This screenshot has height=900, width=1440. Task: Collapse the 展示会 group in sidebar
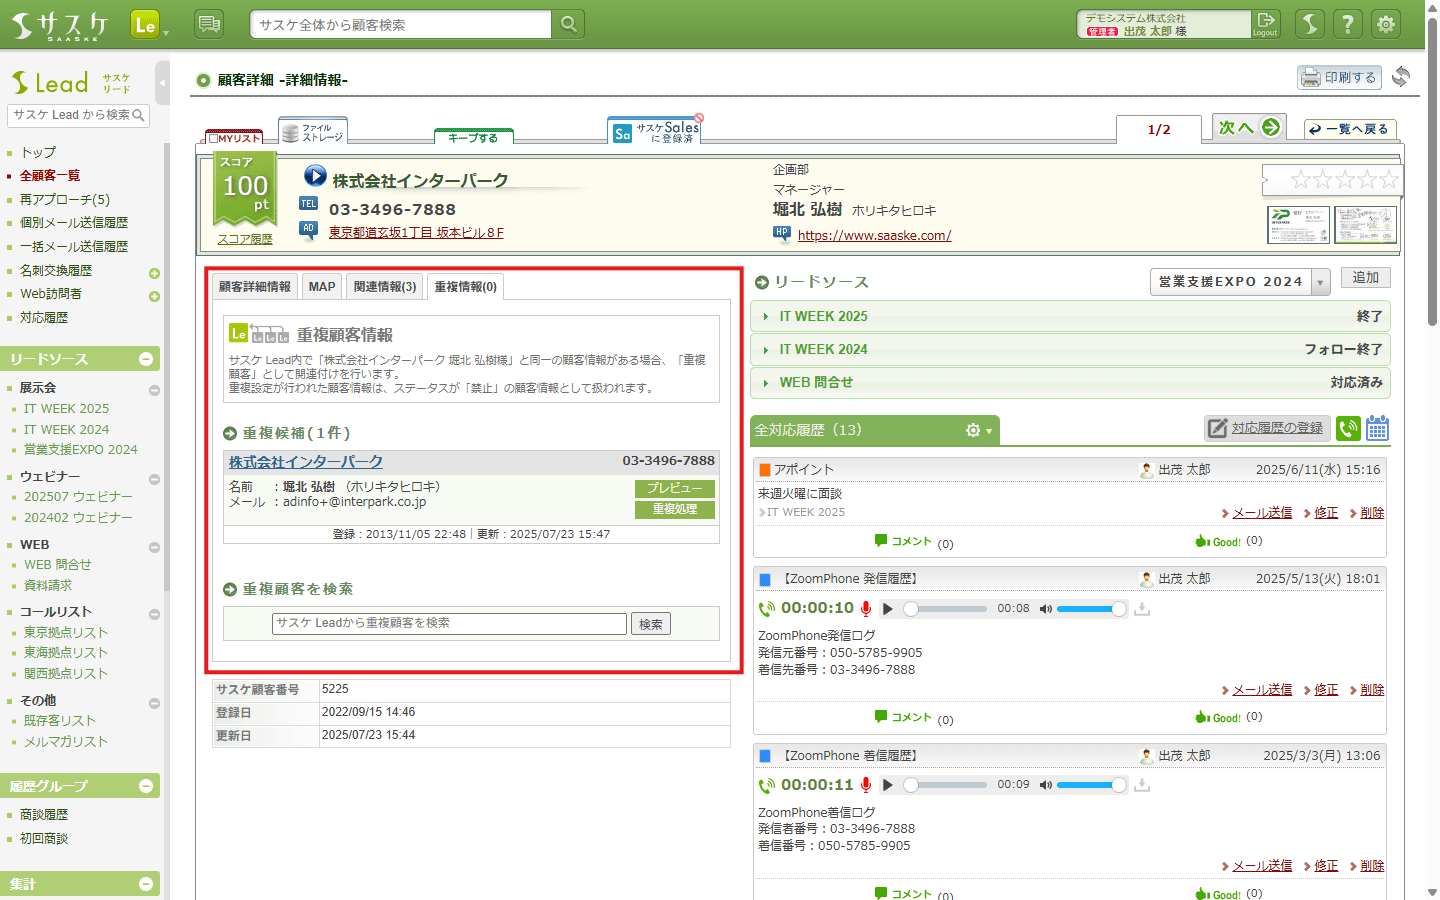coord(154,390)
